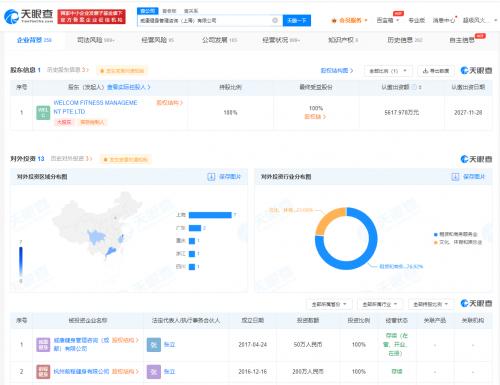This screenshot has width=500, height=385.
Task: Open 张立 legal representative link in row 1
Action: coord(169,345)
